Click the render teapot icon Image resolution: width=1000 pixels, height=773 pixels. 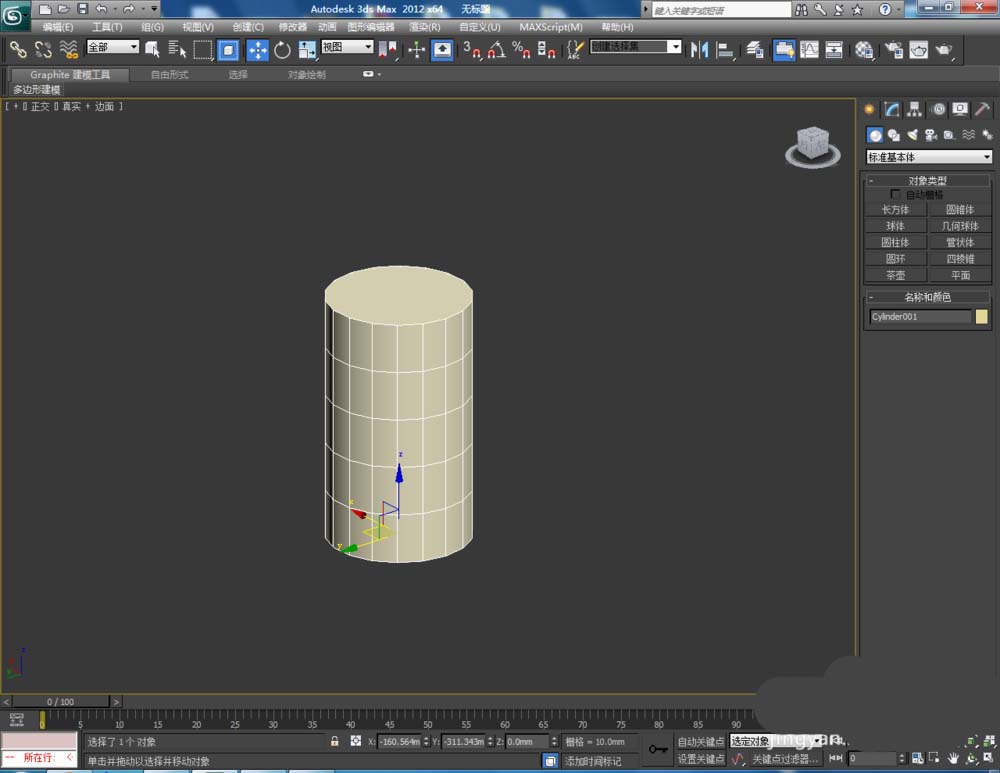(x=944, y=50)
